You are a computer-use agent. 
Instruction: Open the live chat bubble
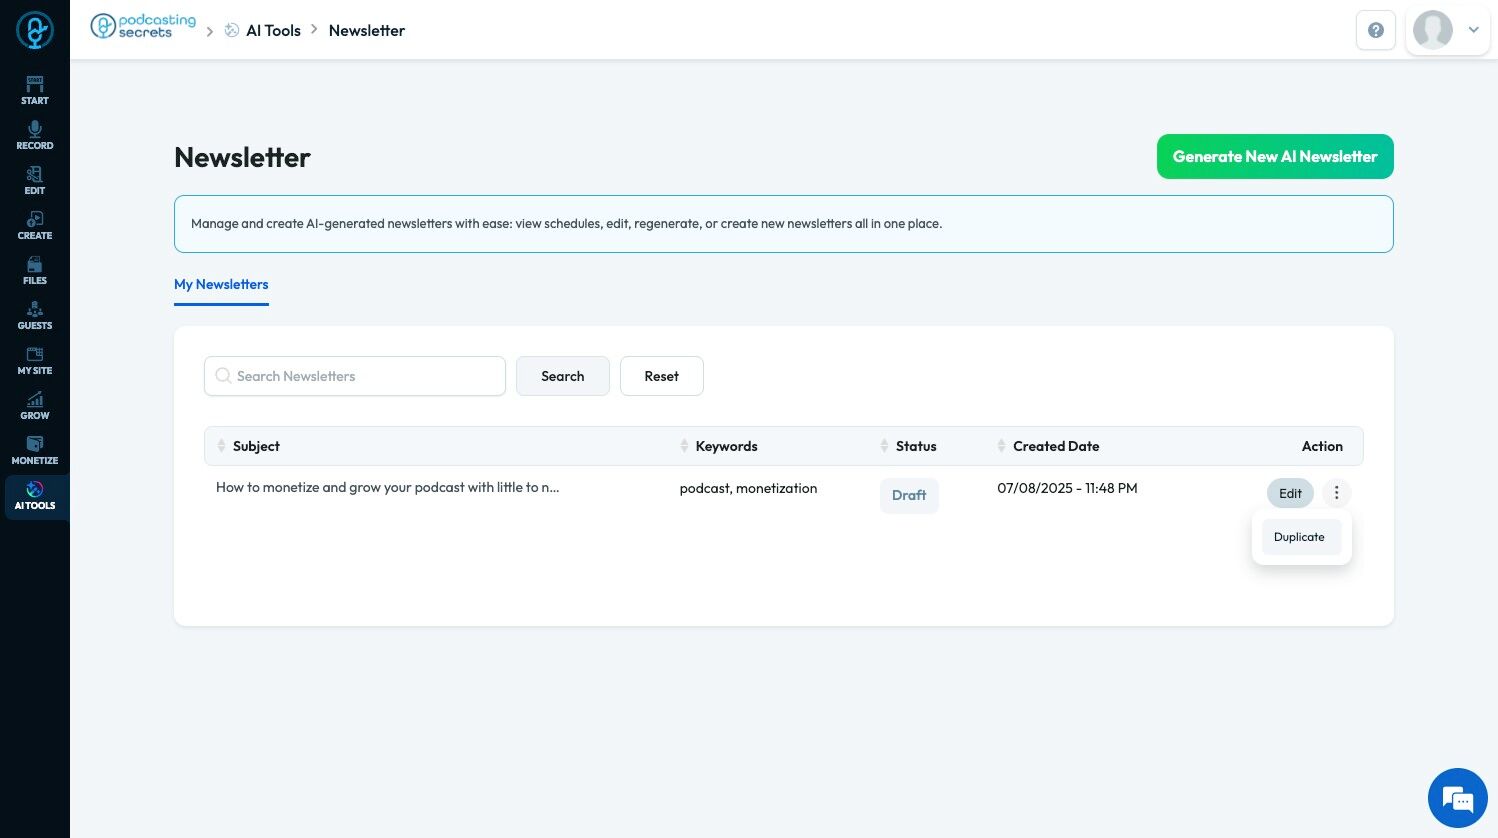tap(1457, 798)
